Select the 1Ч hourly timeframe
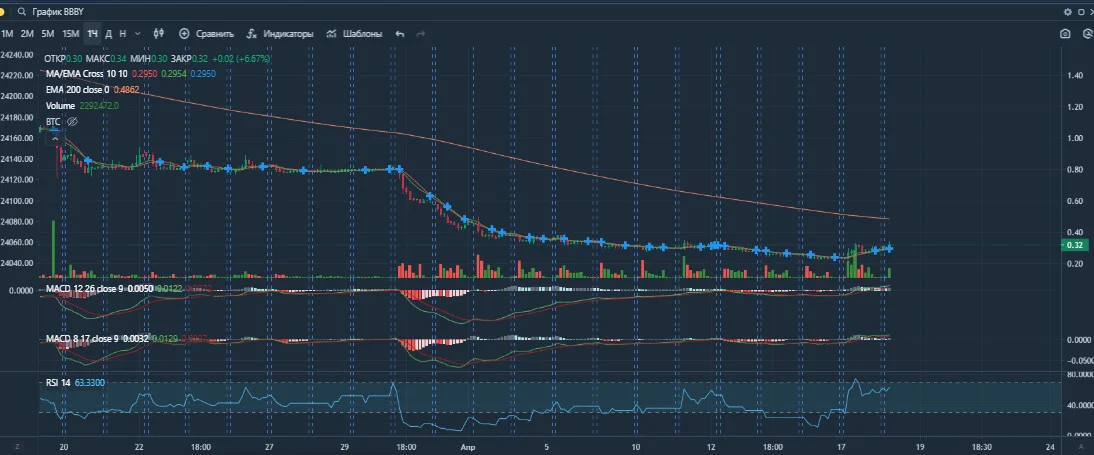This screenshot has width=1094, height=455. 93,33
